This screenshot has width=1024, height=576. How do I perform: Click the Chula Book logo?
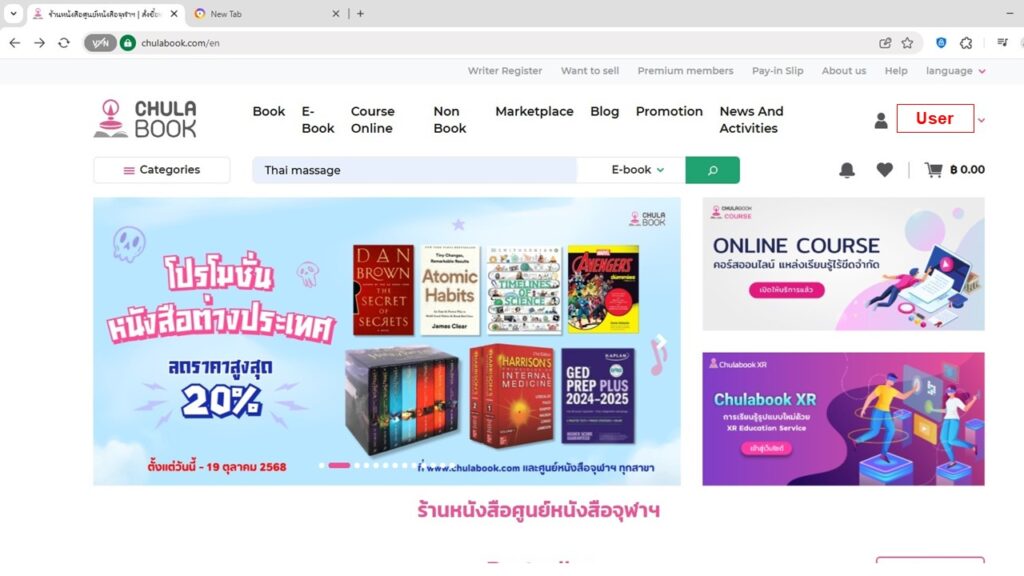click(x=145, y=118)
